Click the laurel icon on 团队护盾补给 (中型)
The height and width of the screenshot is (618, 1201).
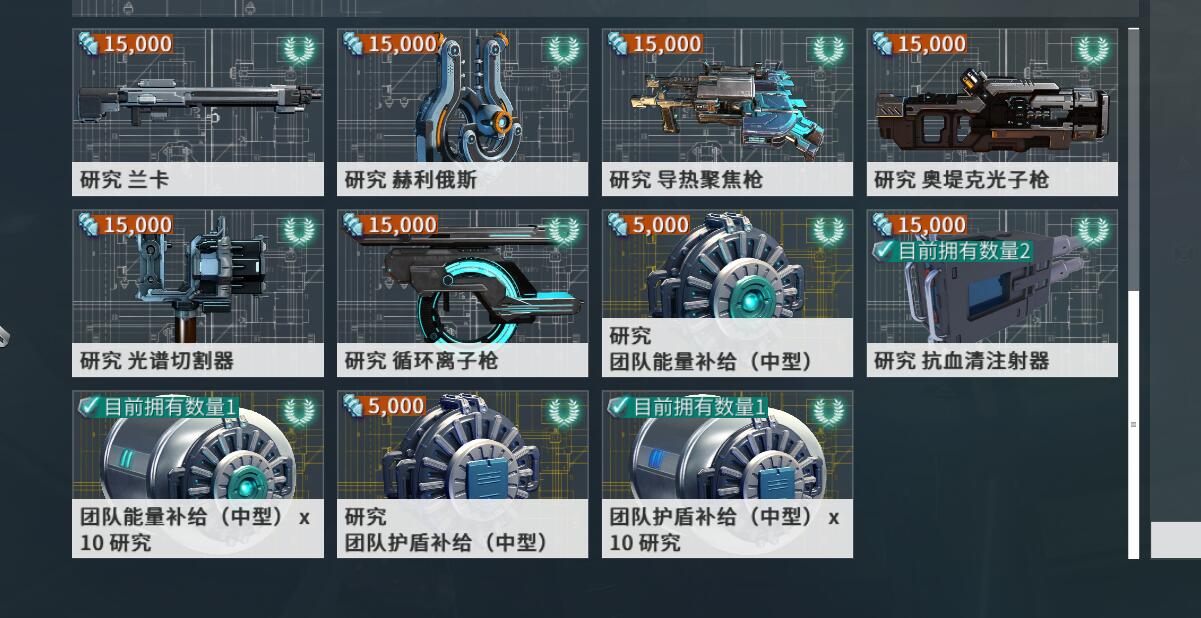563,411
